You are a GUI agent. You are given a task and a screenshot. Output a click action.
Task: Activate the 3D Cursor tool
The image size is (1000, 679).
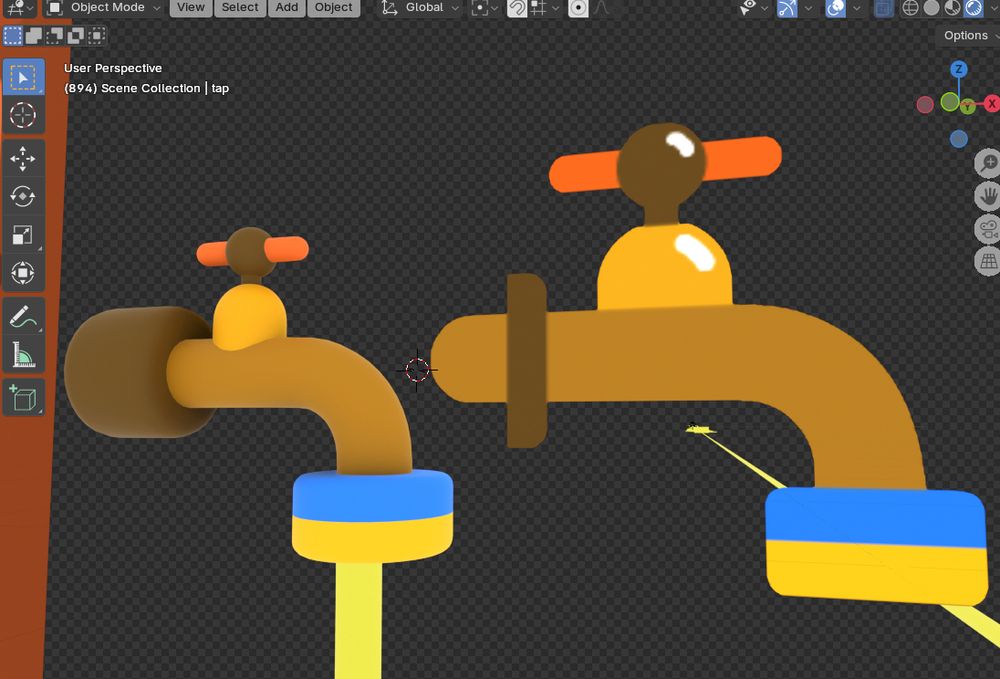23,115
